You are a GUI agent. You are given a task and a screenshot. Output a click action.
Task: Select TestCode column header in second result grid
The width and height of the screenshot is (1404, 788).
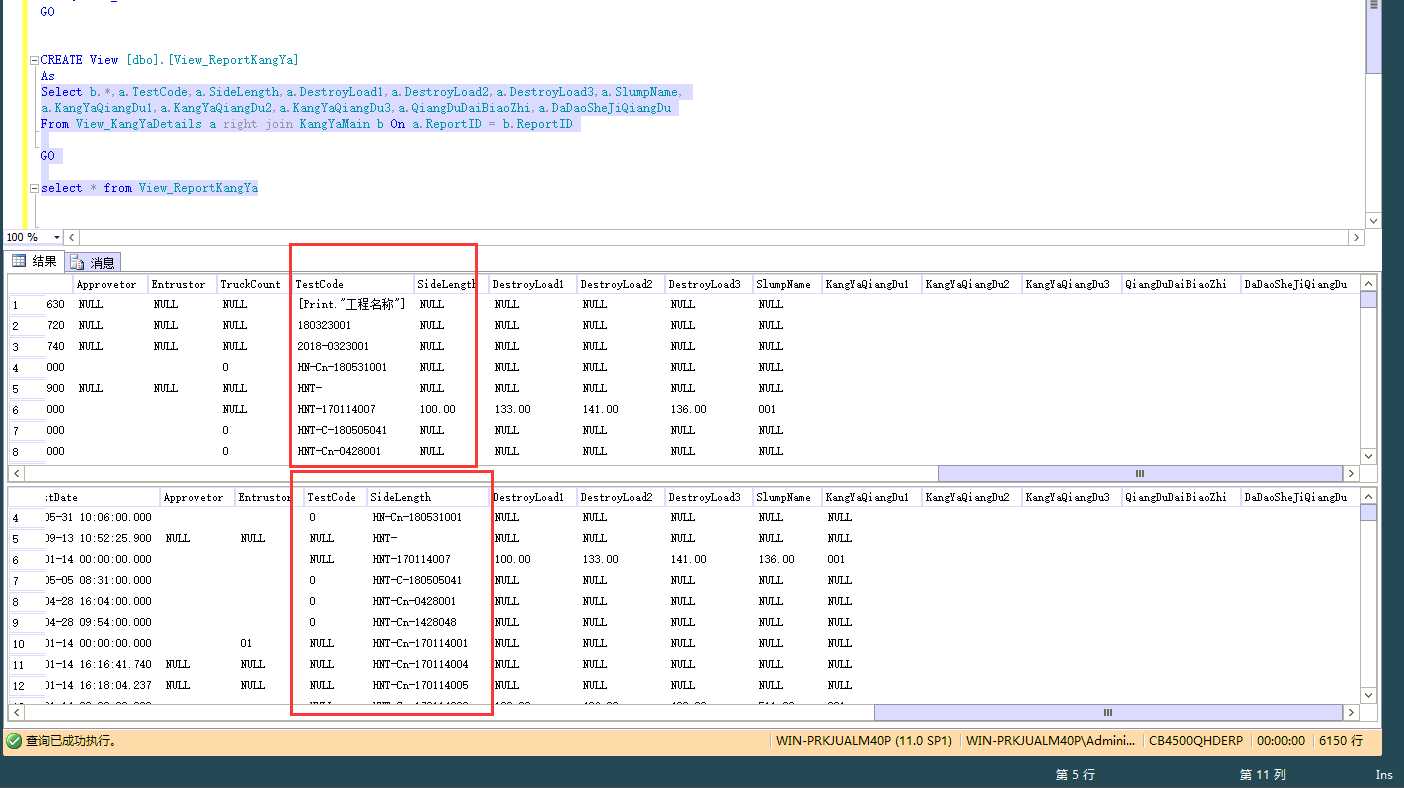[x=334, y=497]
